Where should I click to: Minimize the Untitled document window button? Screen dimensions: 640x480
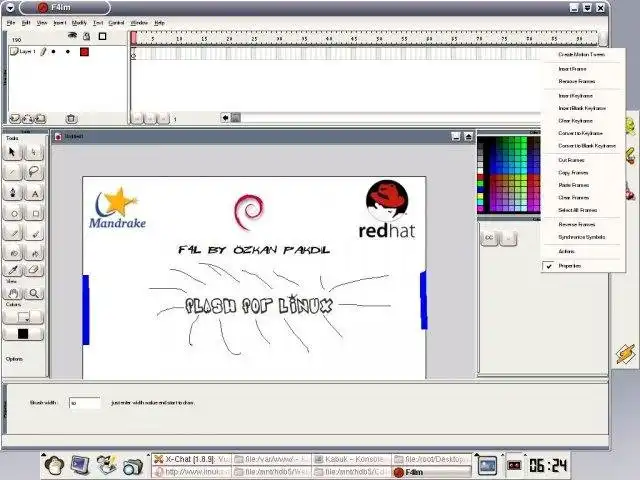[x=456, y=136]
